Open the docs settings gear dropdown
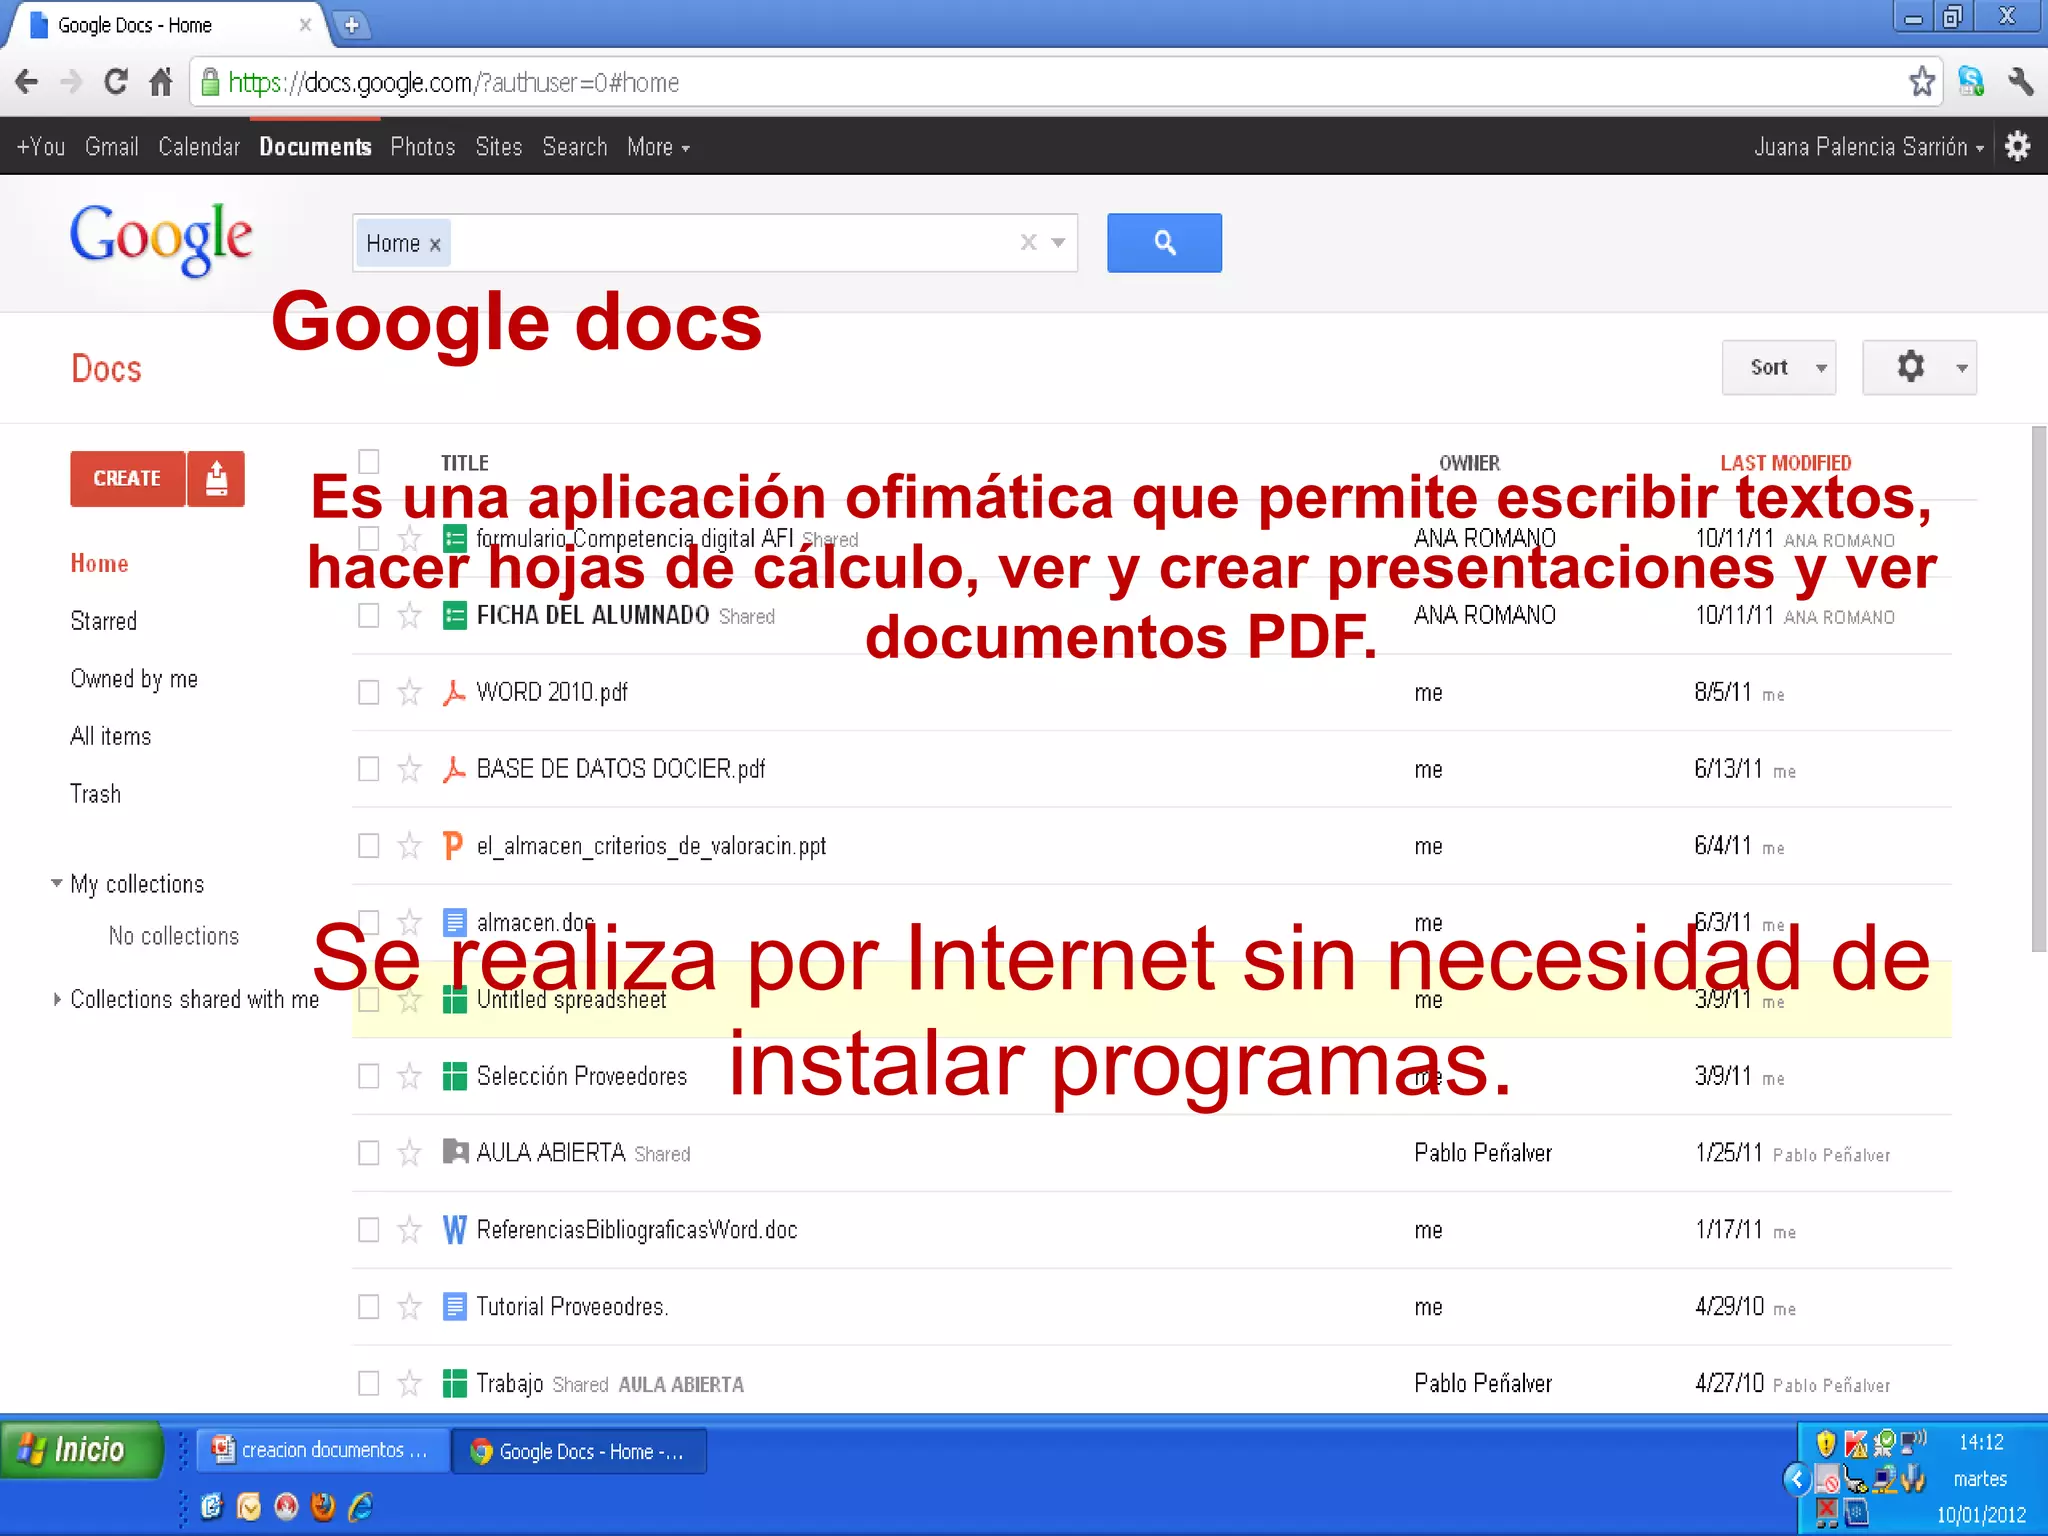 click(1919, 367)
